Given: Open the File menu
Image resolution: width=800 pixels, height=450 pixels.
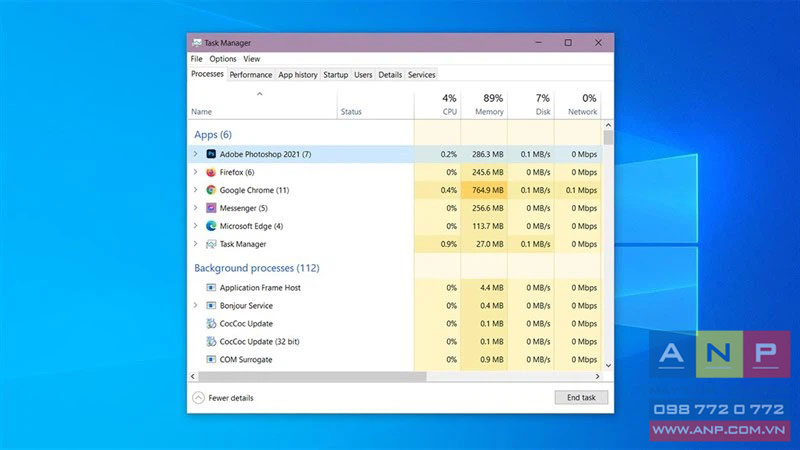Looking at the screenshot, I should [x=196, y=59].
